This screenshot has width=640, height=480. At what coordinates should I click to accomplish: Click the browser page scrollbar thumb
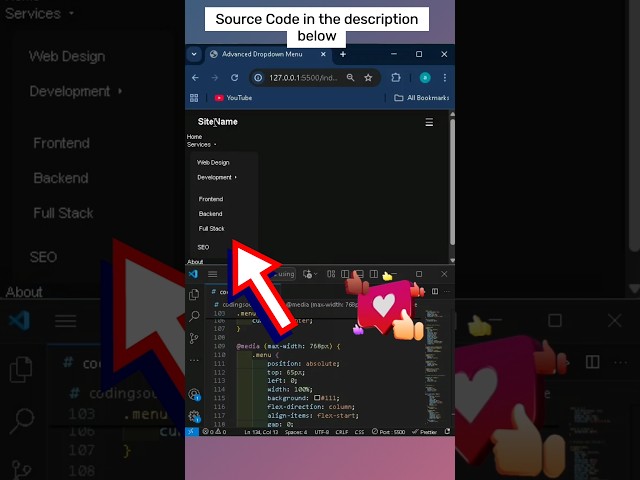tap(452, 182)
